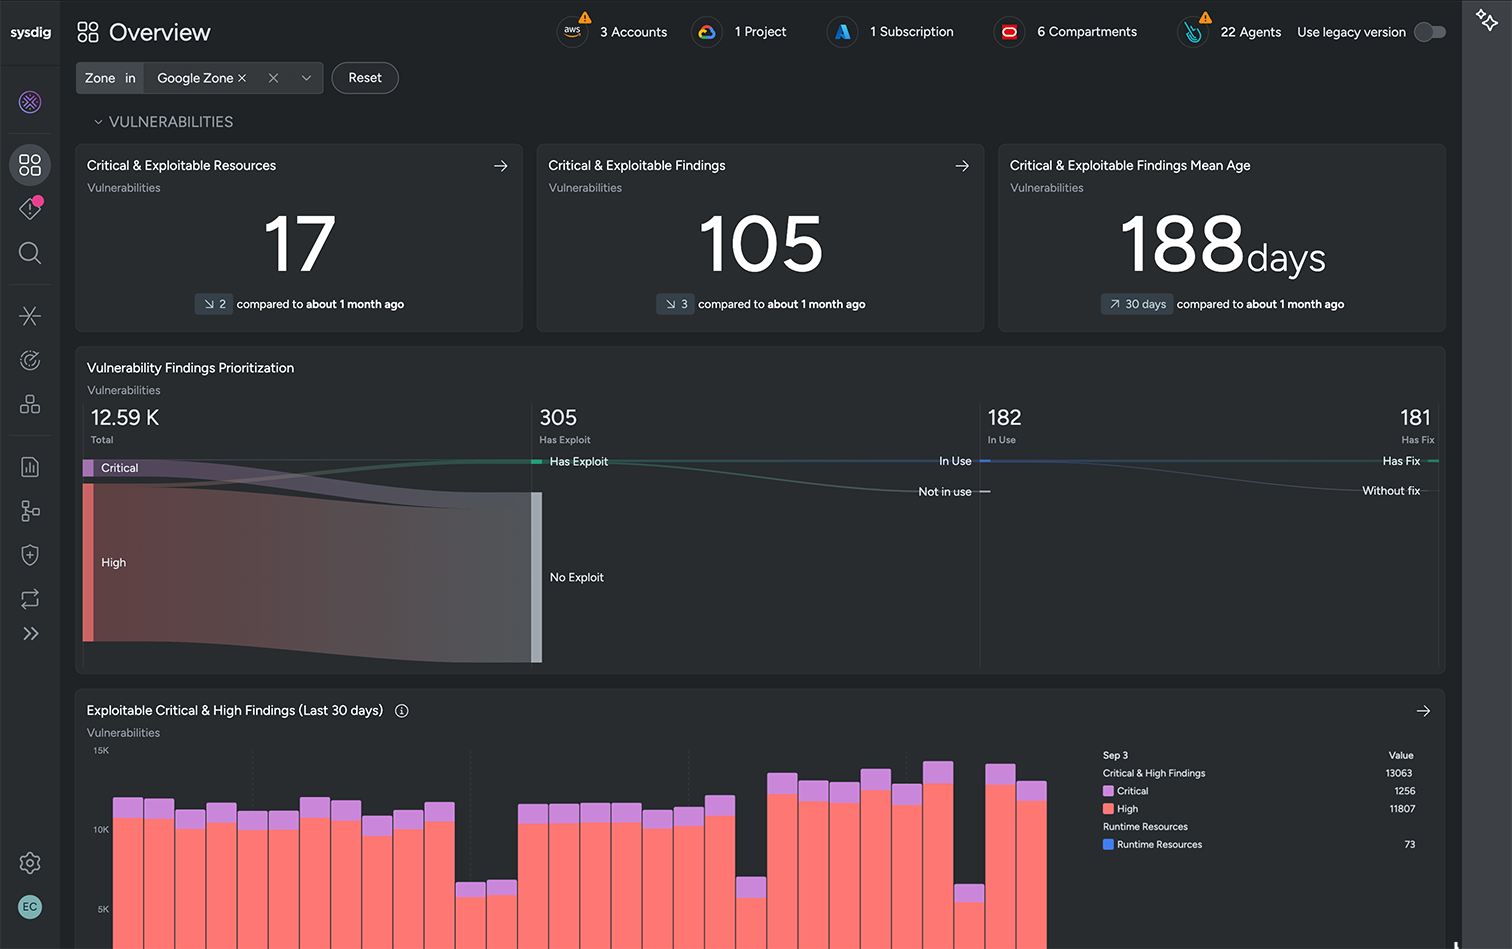The width and height of the screenshot is (1512, 949).
Task: Collapse the VULNERABILITIES section
Action: (98, 122)
